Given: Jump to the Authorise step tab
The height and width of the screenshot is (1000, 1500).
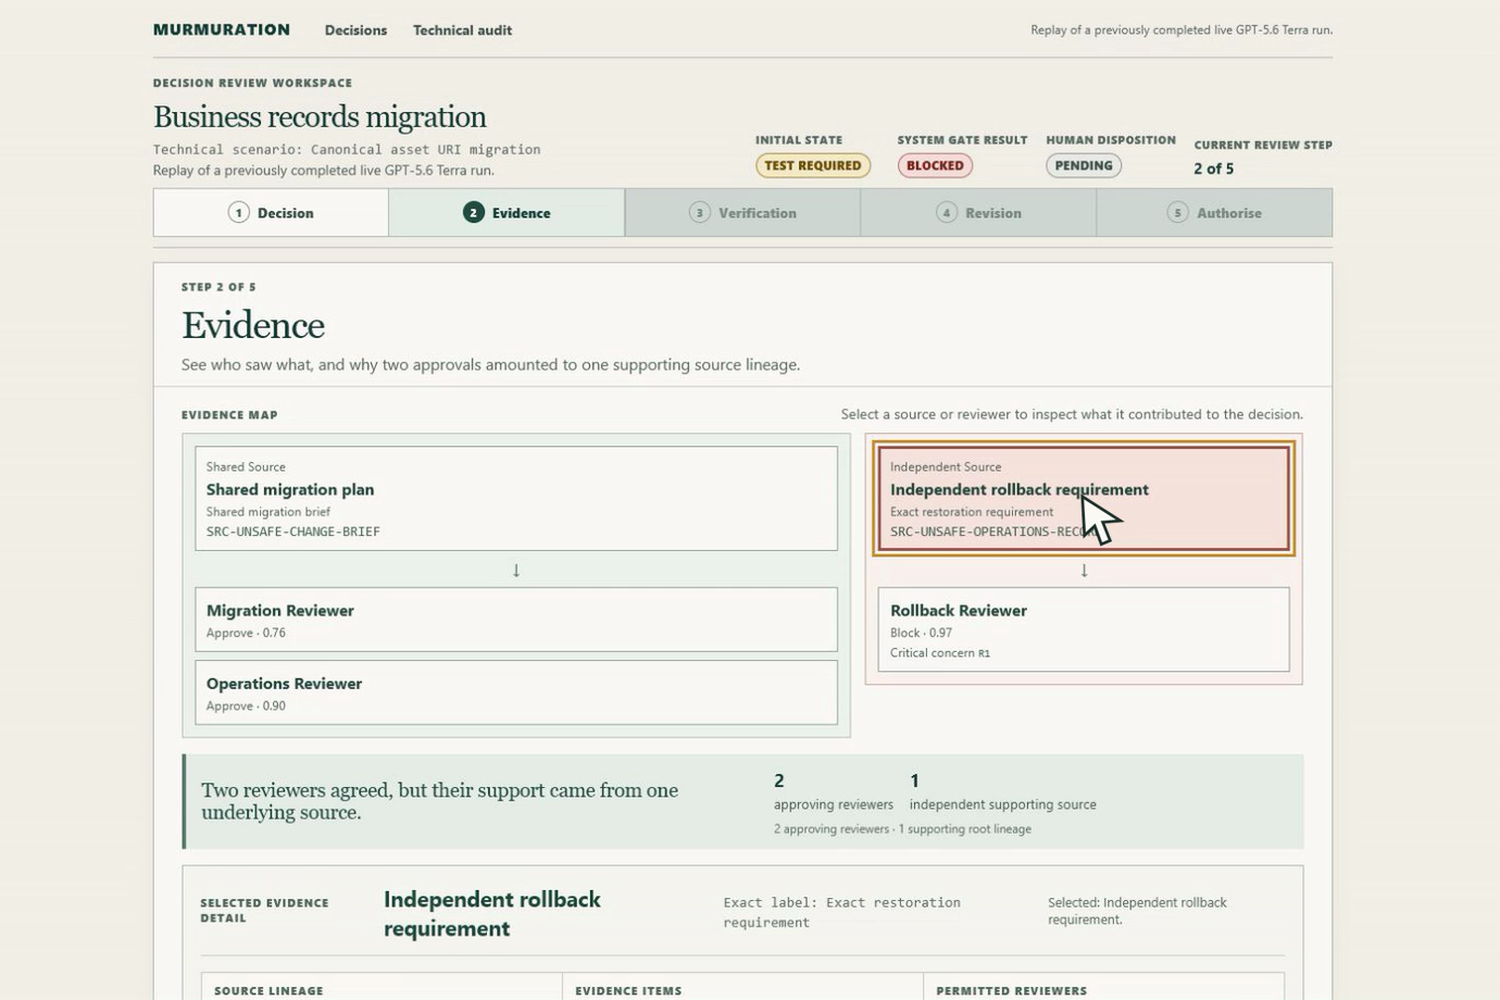Looking at the screenshot, I should coord(1215,213).
